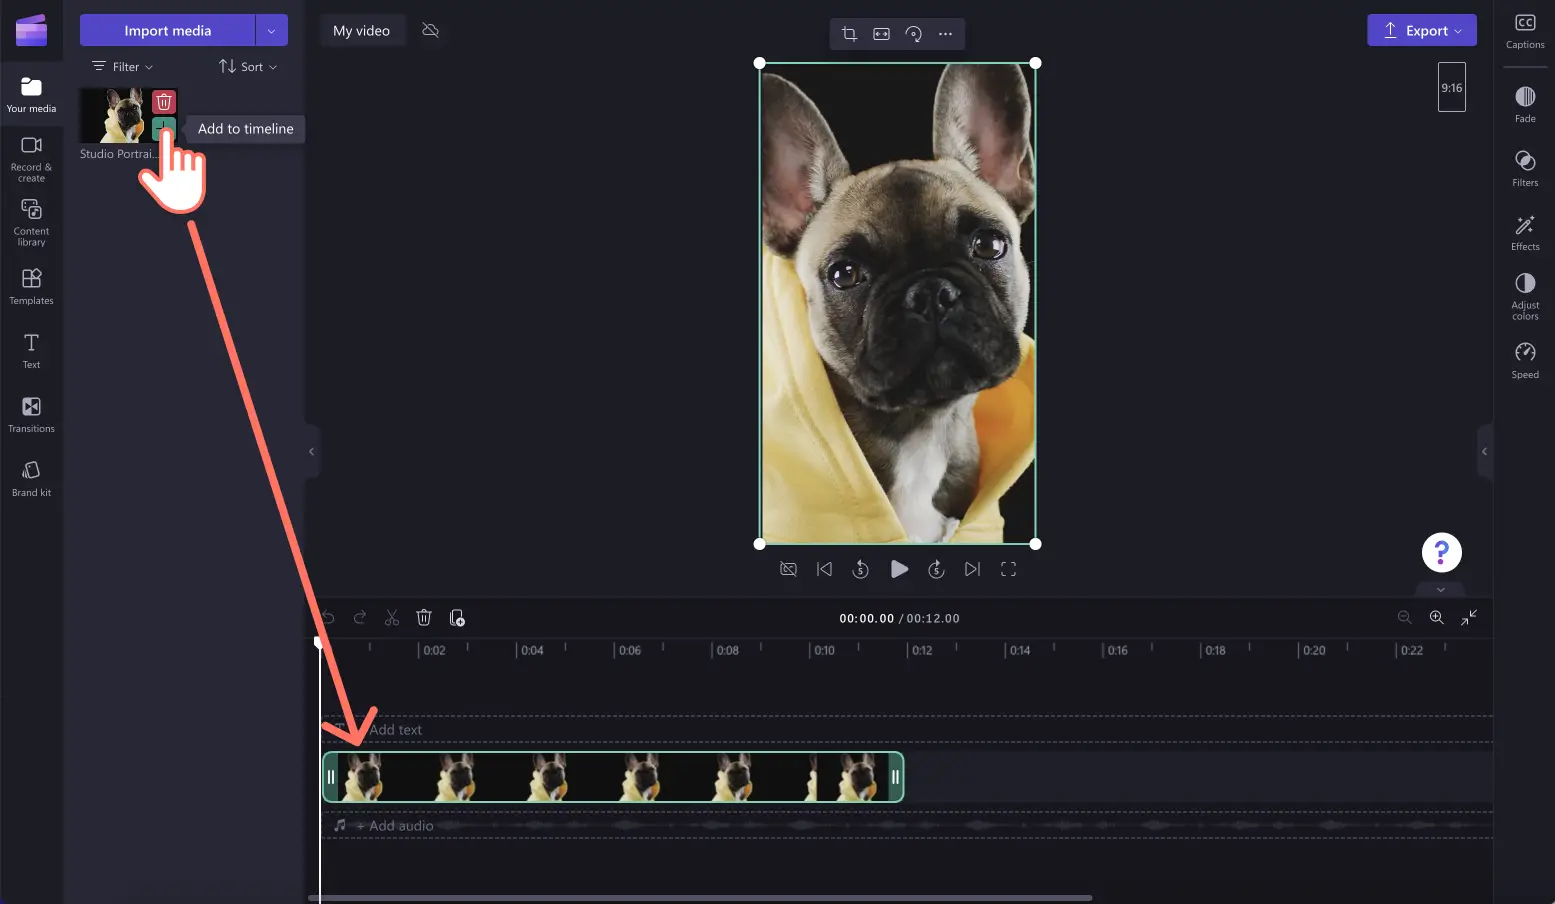Open Your media tab
1555x904 pixels.
(x=31, y=95)
